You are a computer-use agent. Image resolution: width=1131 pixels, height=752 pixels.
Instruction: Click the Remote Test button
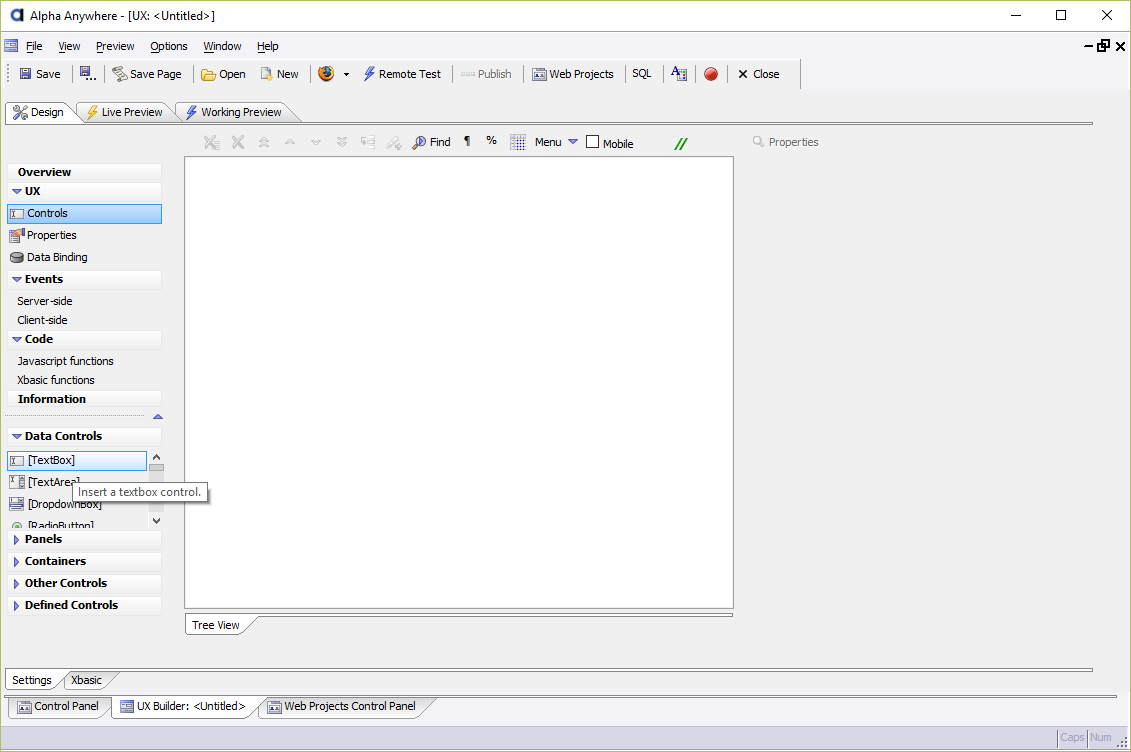402,74
